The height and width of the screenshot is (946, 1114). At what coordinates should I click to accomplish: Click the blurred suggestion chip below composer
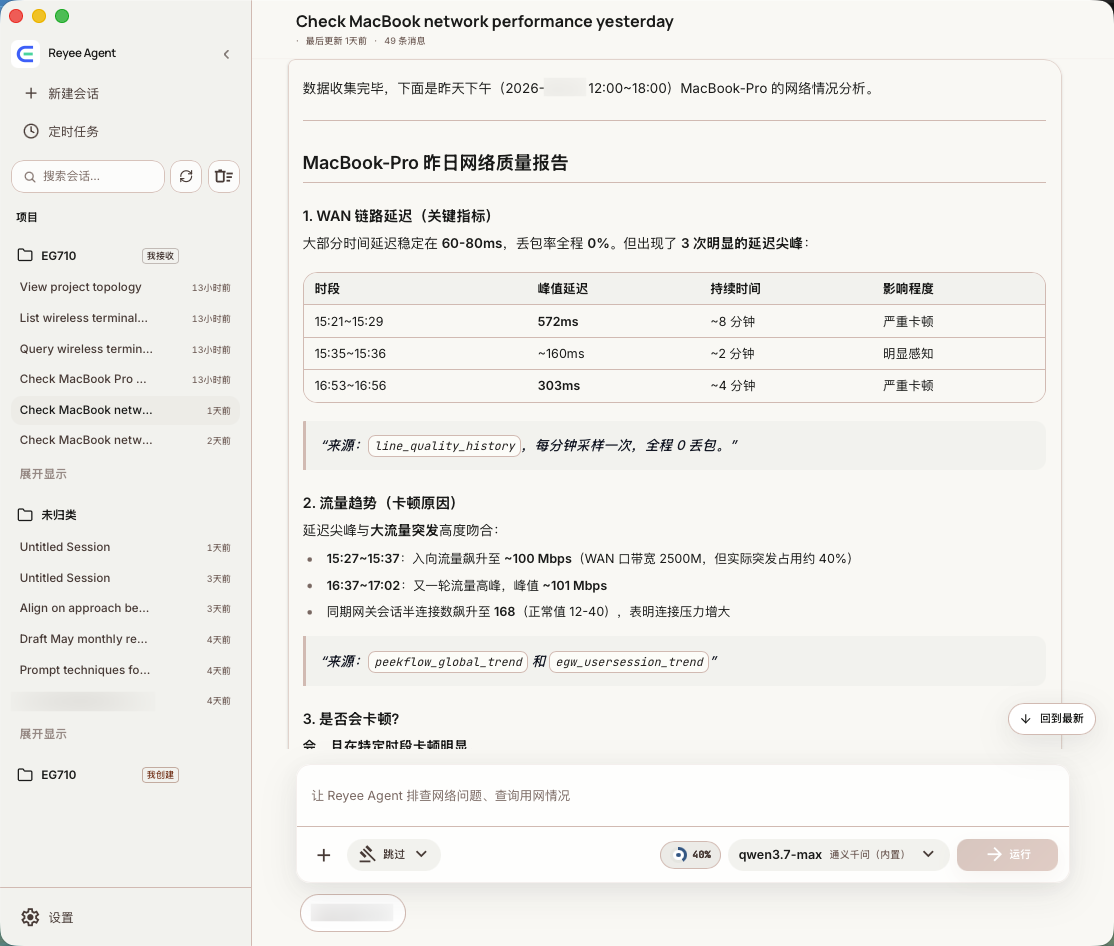(352, 913)
